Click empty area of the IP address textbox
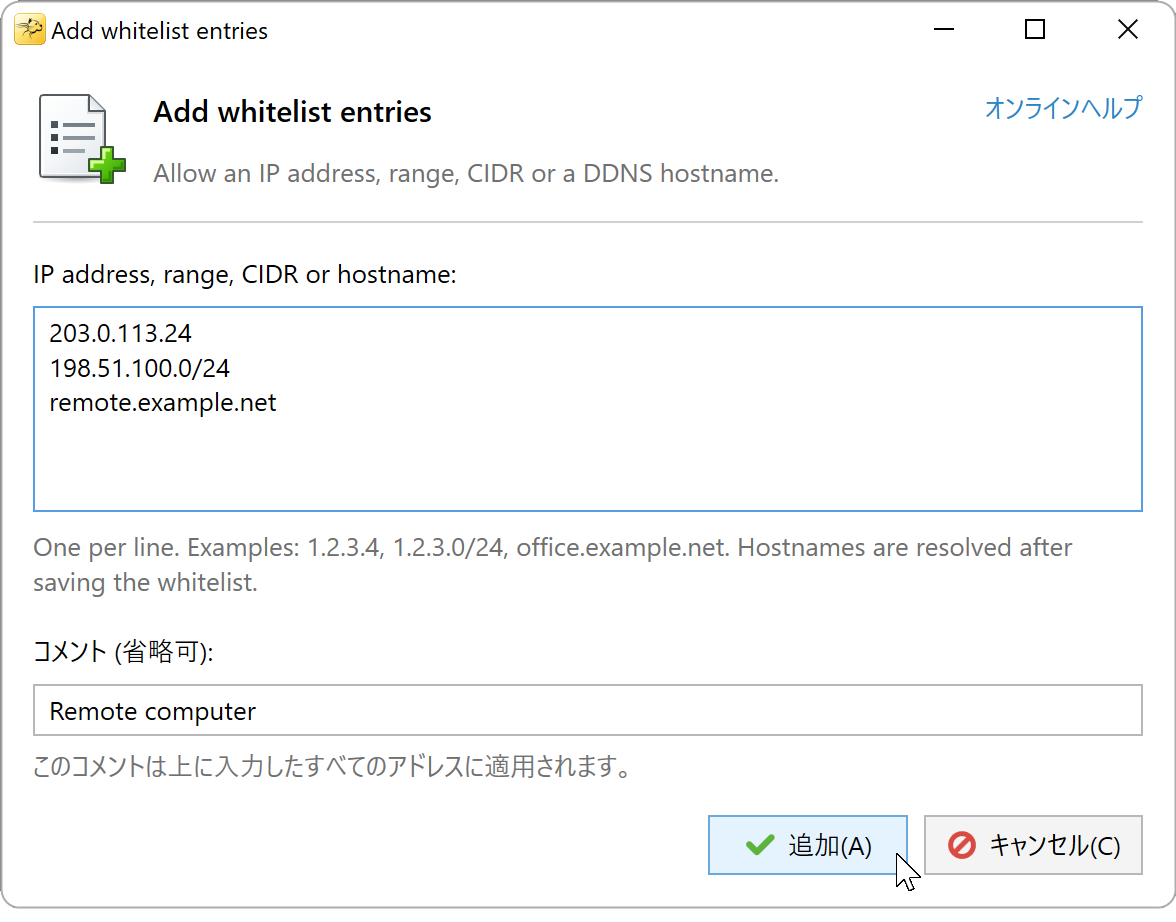 (587, 465)
